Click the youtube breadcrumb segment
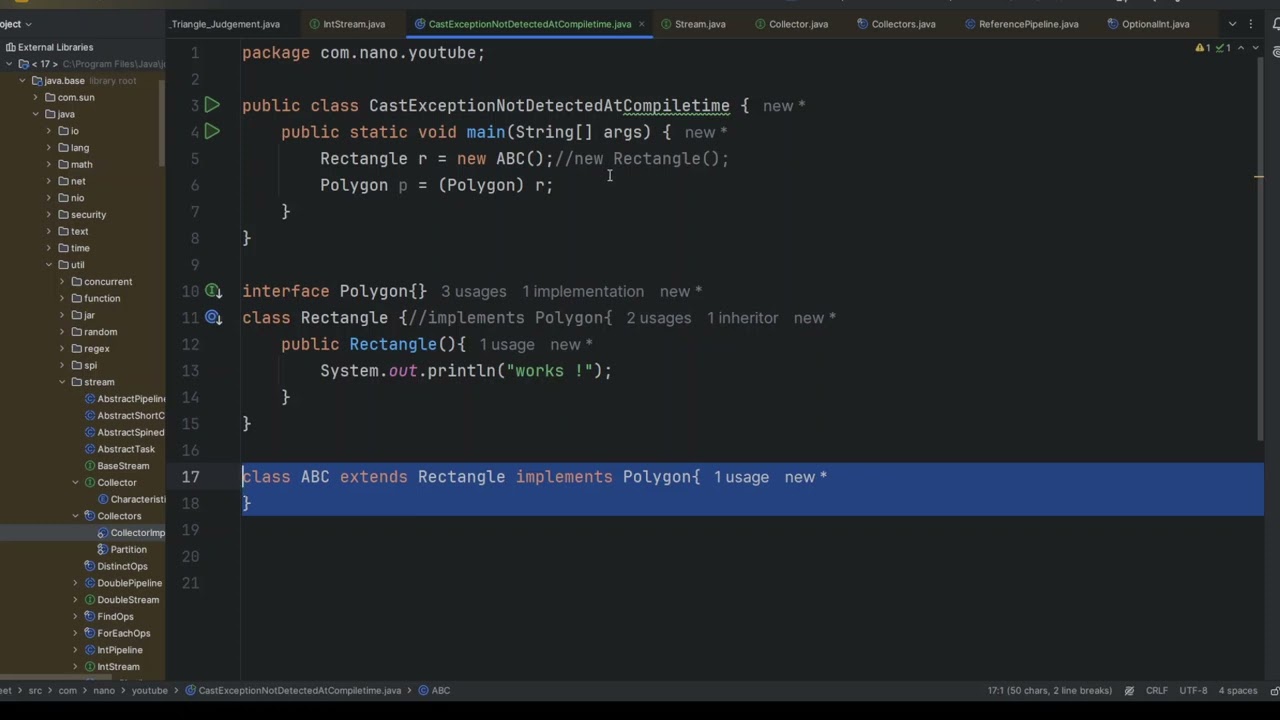 [150, 690]
